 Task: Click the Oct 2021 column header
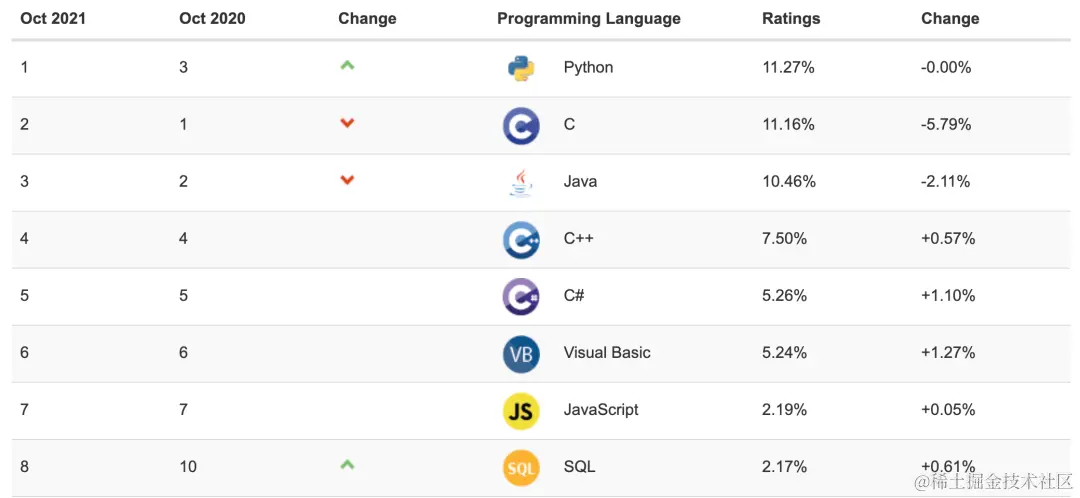click(x=53, y=19)
